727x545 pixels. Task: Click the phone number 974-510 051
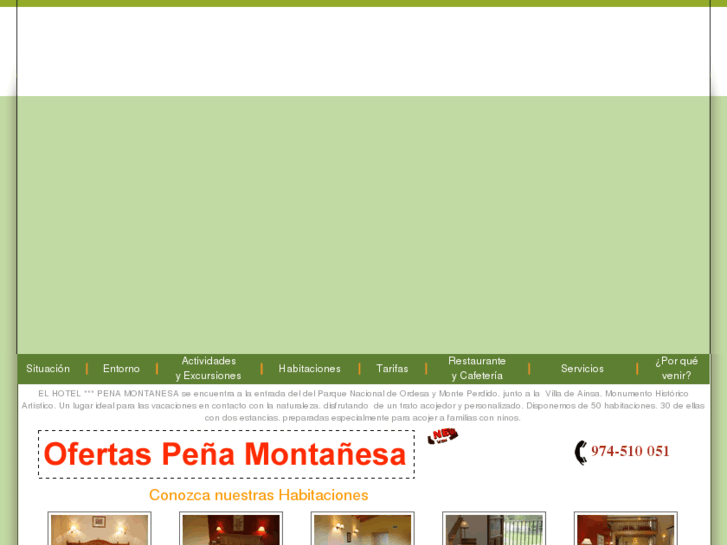(630, 451)
